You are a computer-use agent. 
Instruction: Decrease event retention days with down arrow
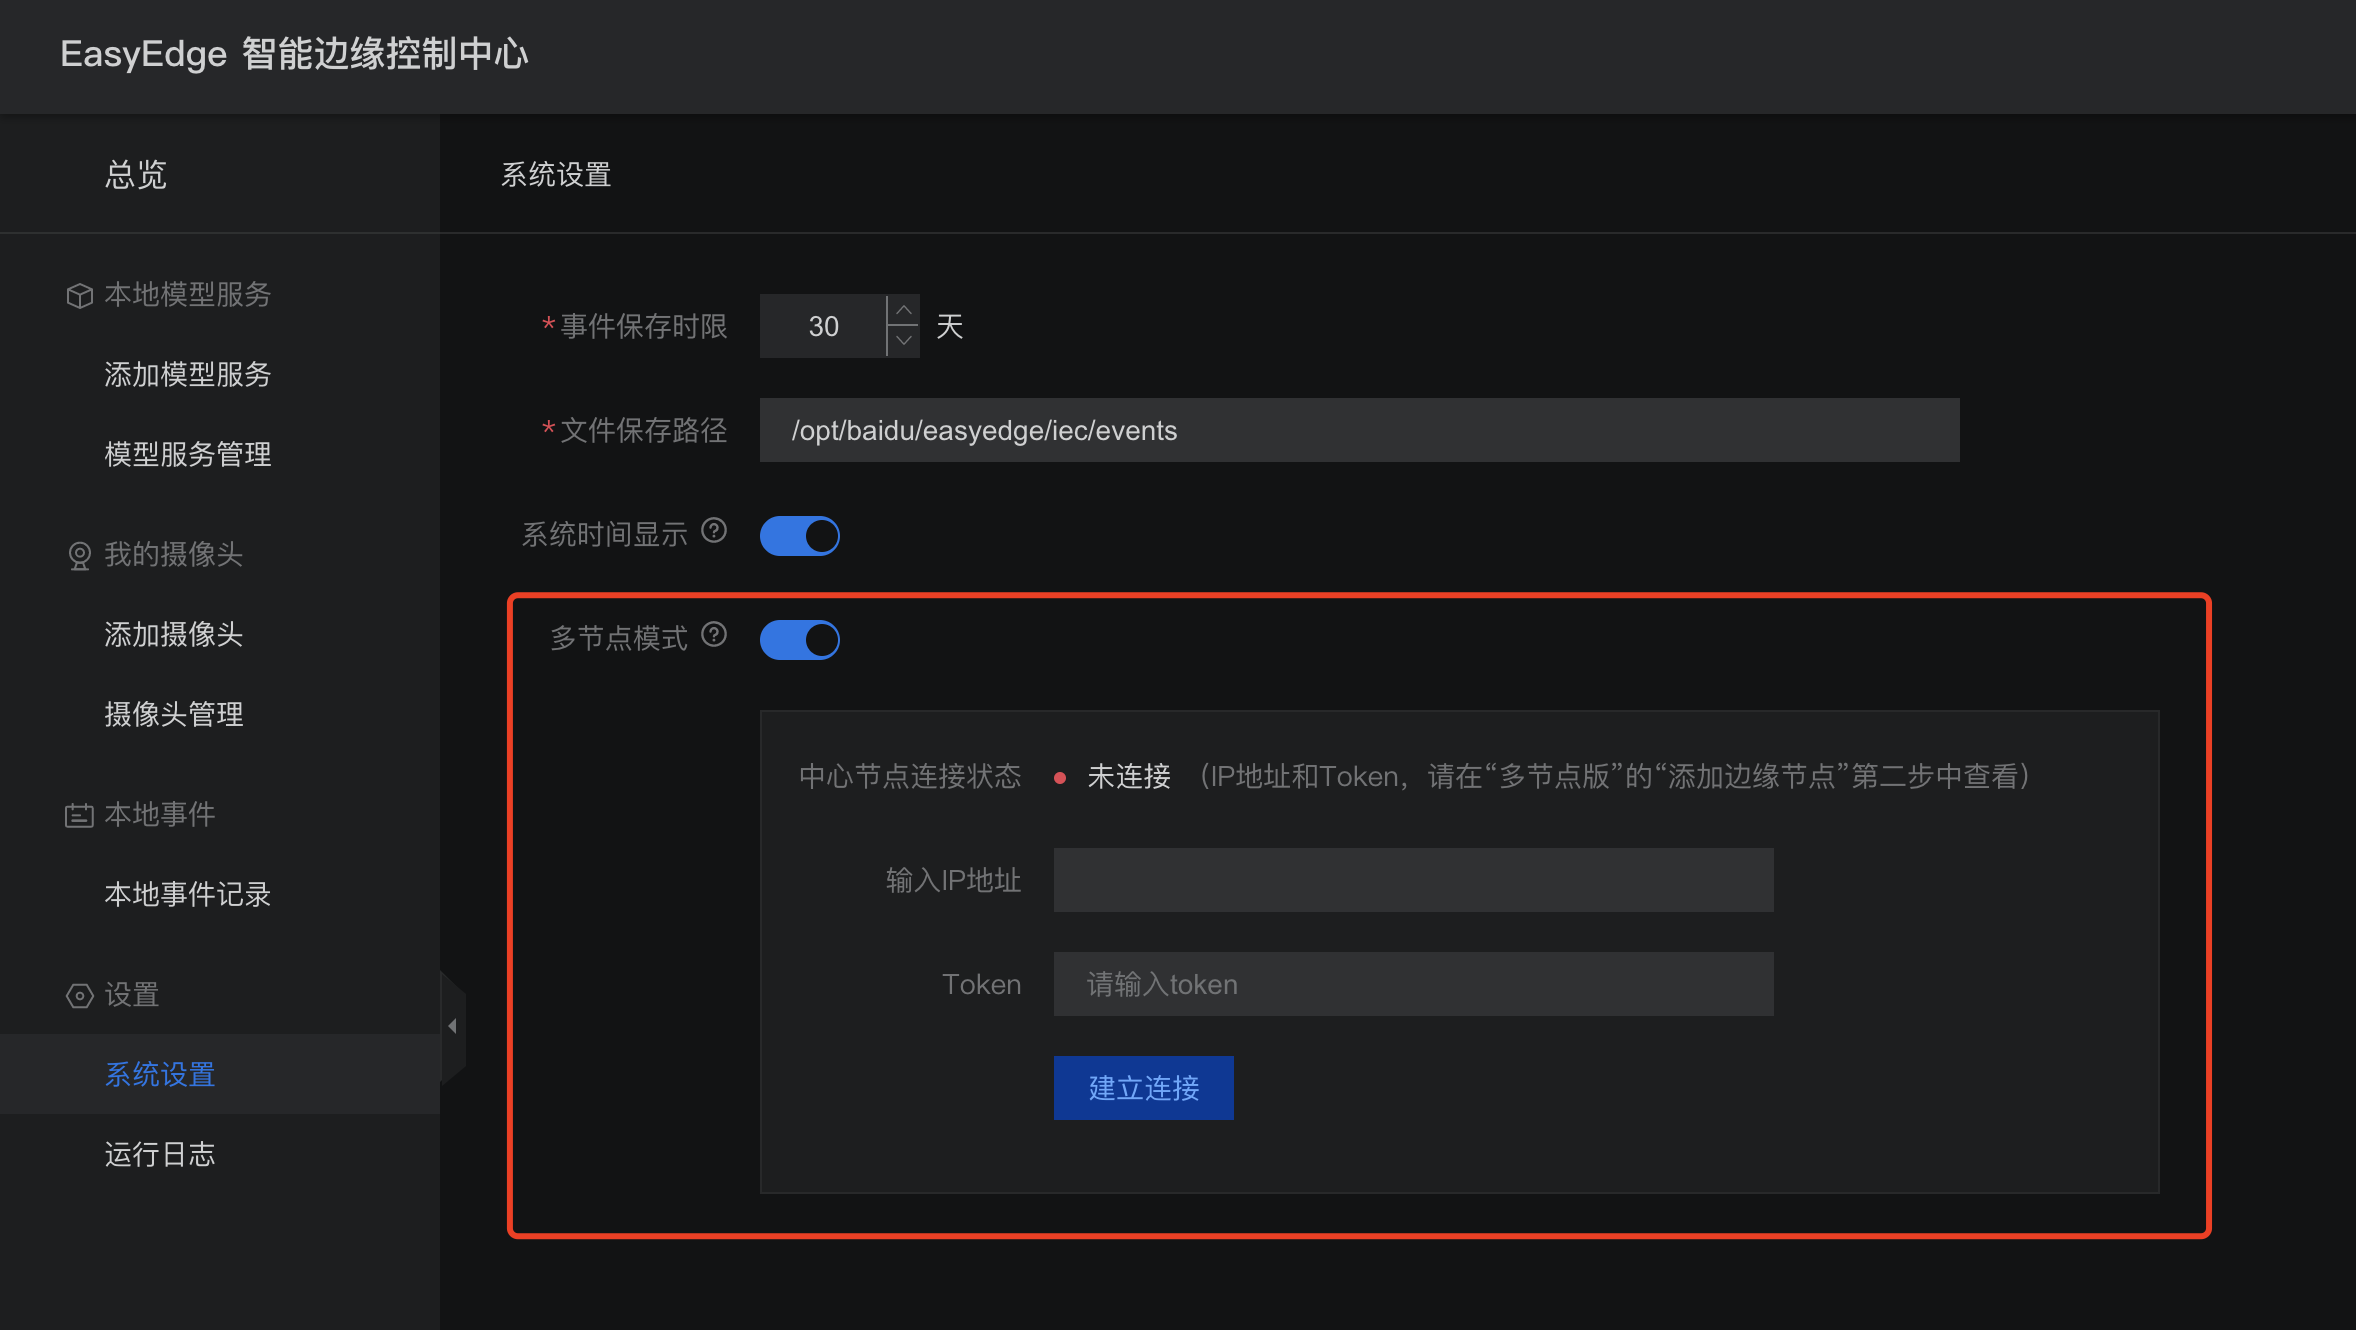pos(903,341)
